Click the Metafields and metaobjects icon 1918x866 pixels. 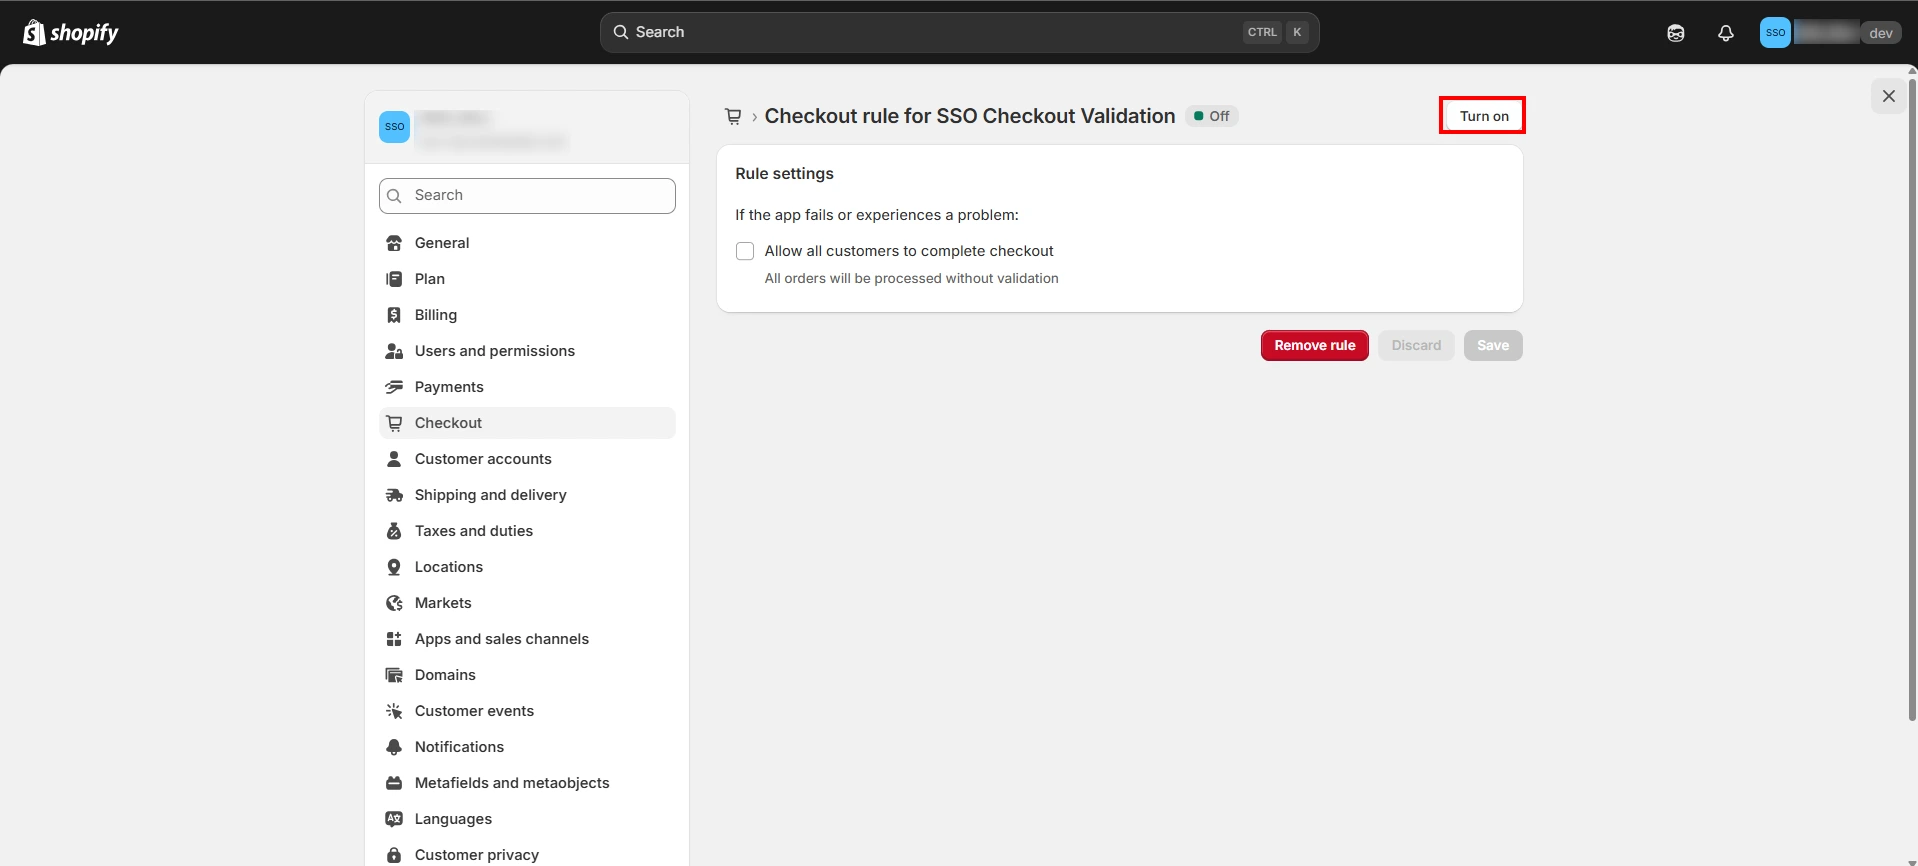point(394,783)
